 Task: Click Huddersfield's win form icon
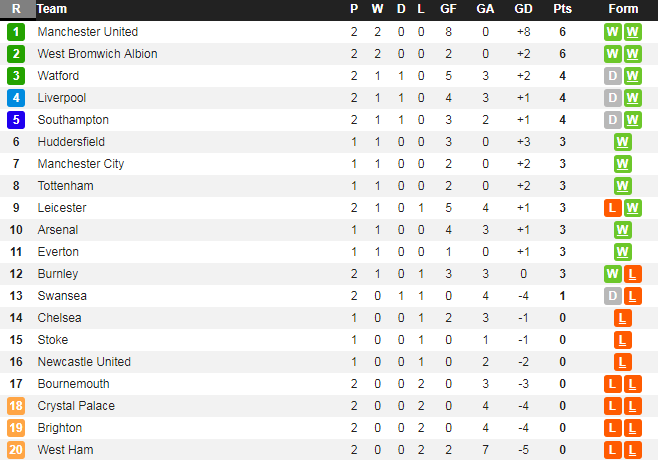point(623,142)
